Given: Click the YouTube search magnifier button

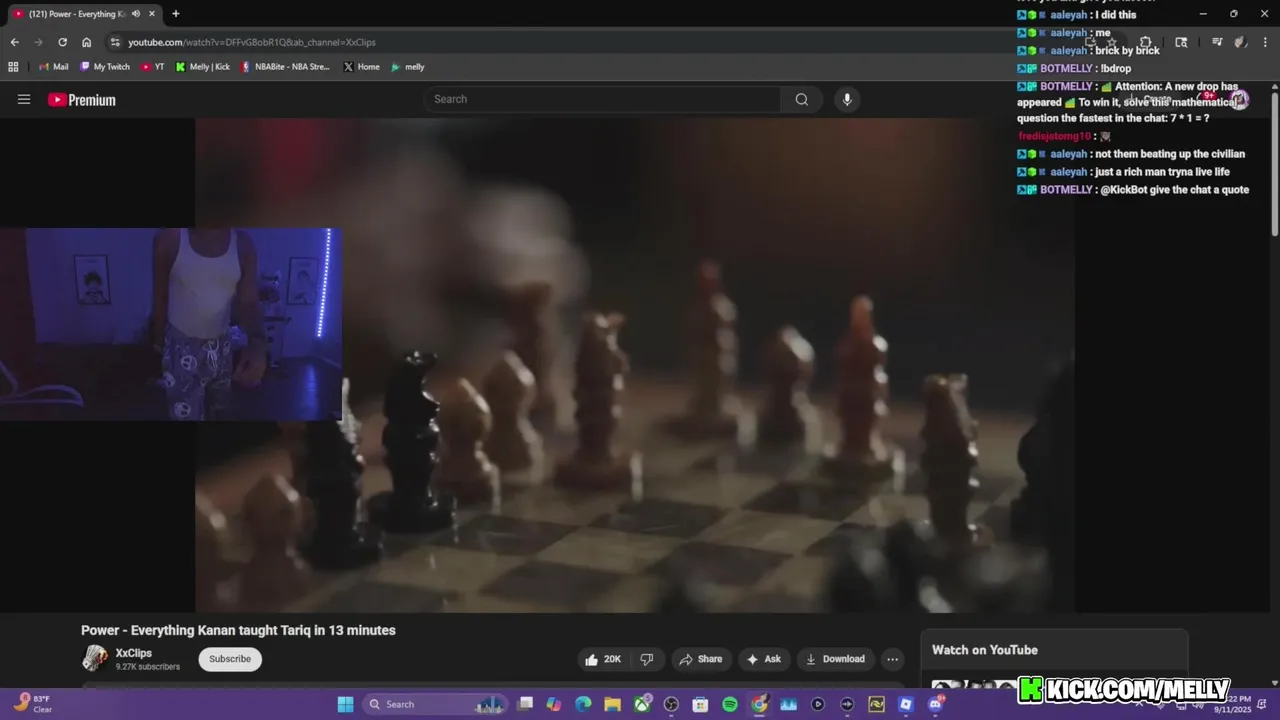Looking at the screenshot, I should coord(801,99).
